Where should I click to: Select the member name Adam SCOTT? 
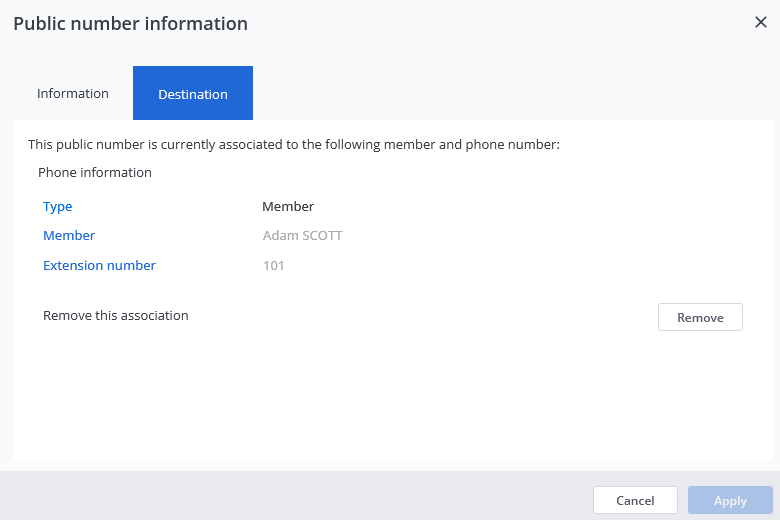pyautogui.click(x=302, y=236)
